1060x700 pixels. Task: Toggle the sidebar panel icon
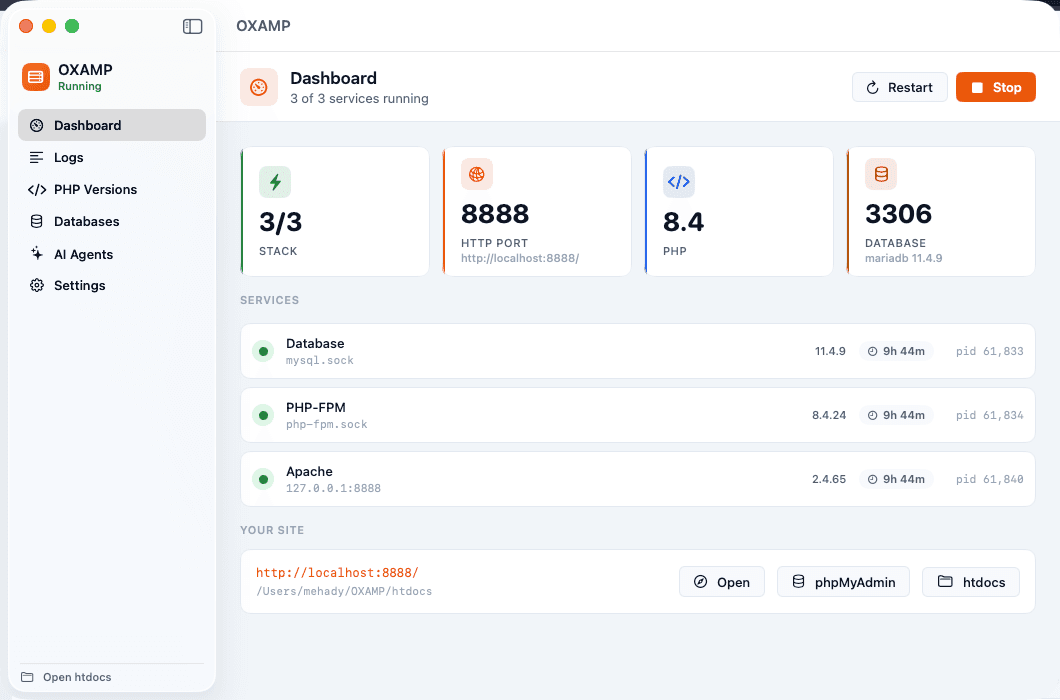click(193, 26)
